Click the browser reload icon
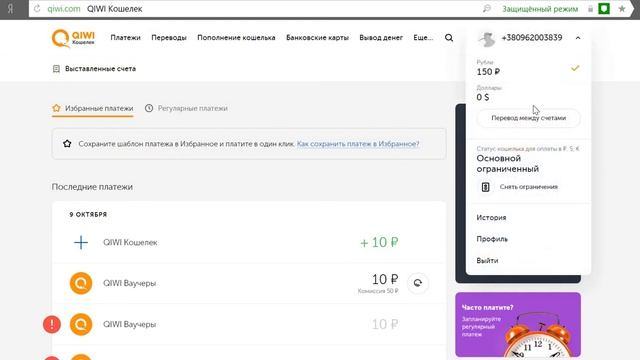Screen dimensions: 640x360 point(37,9)
